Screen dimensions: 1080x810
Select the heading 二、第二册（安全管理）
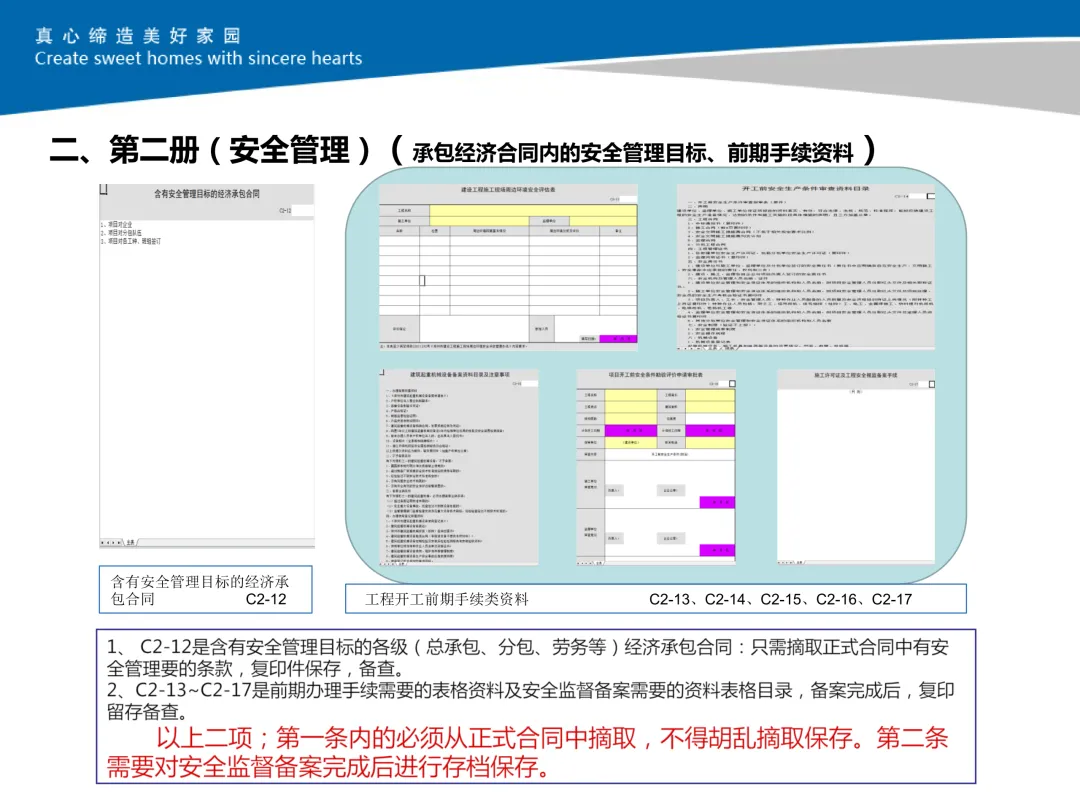pos(210,150)
